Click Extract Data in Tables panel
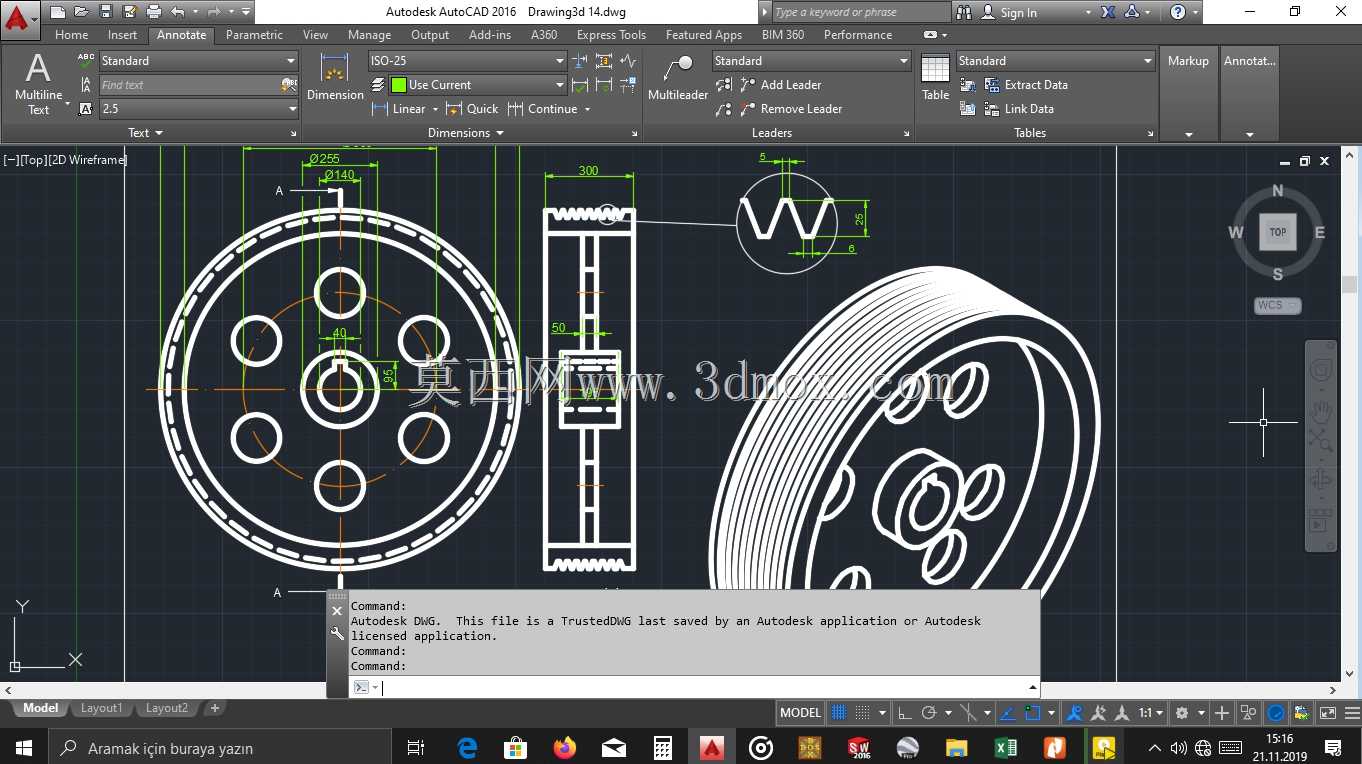 [x=1026, y=85]
